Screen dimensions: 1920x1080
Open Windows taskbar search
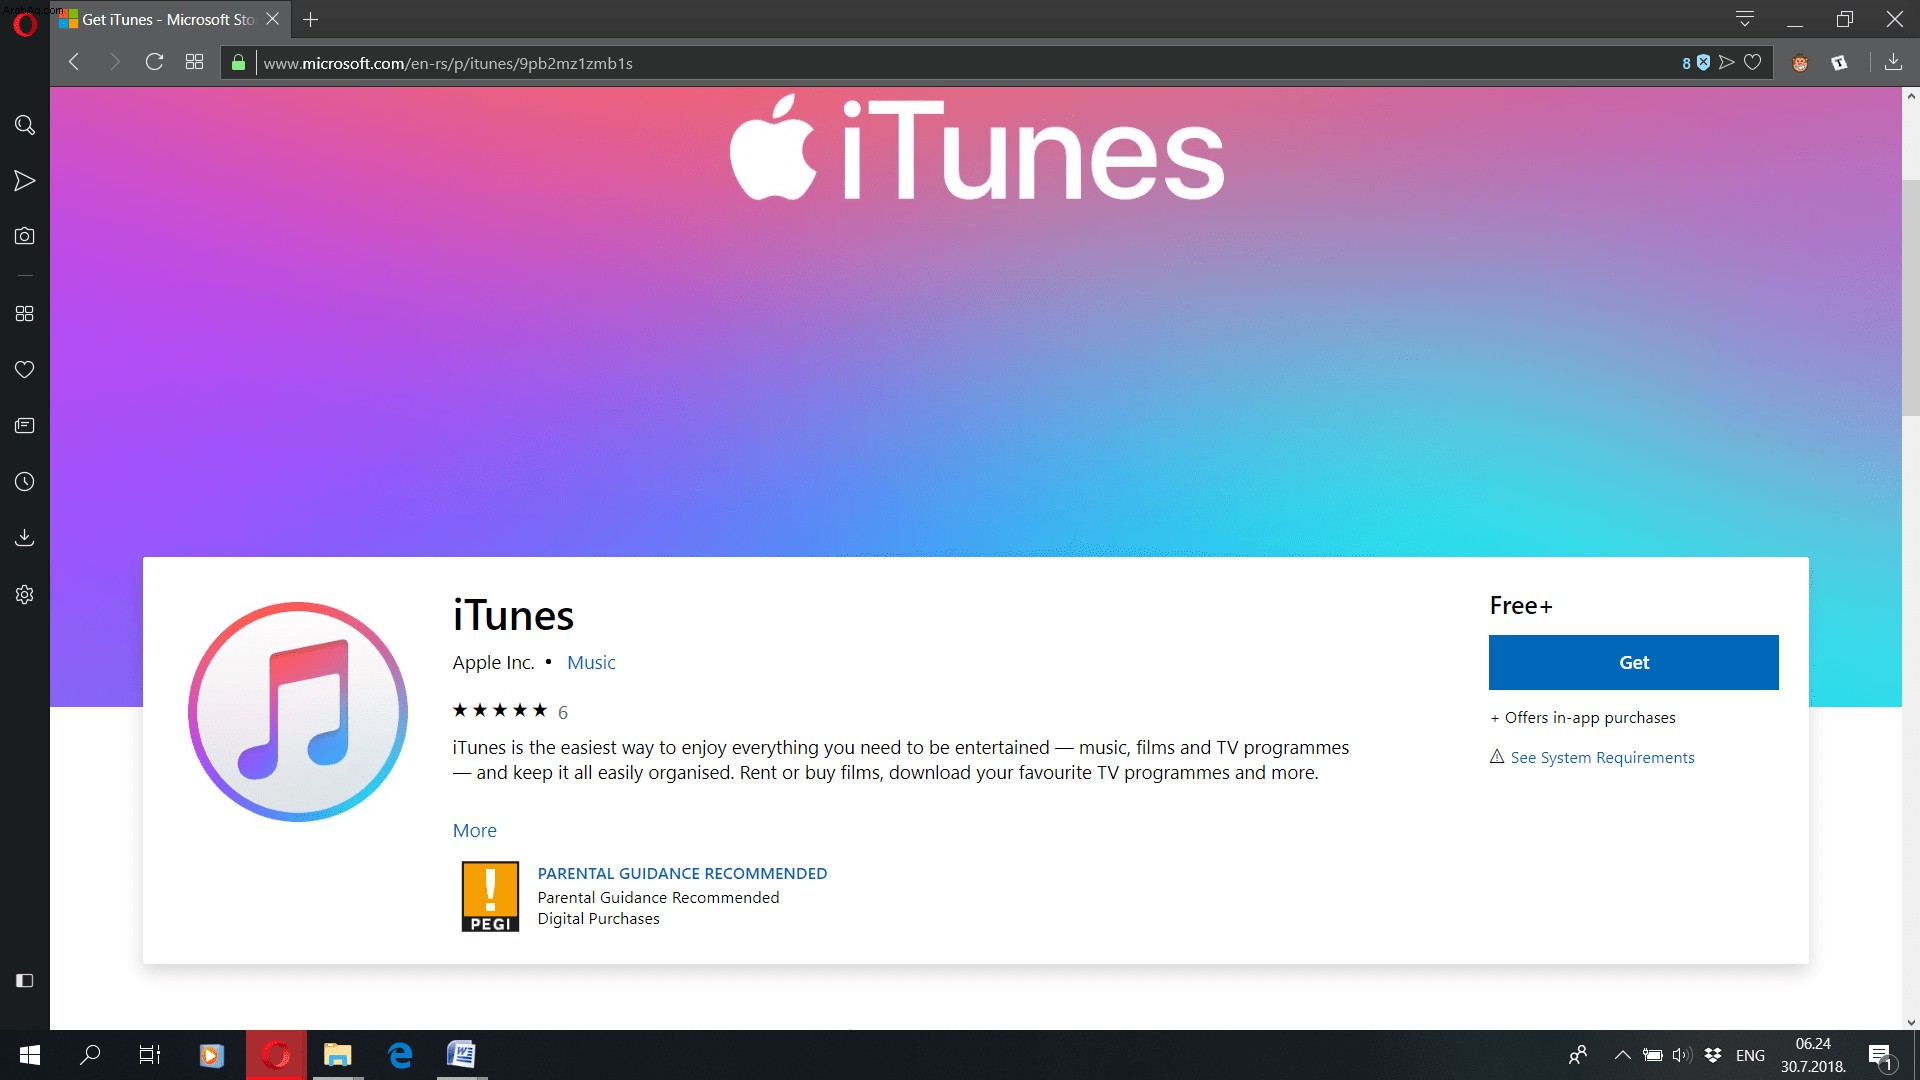click(90, 1055)
